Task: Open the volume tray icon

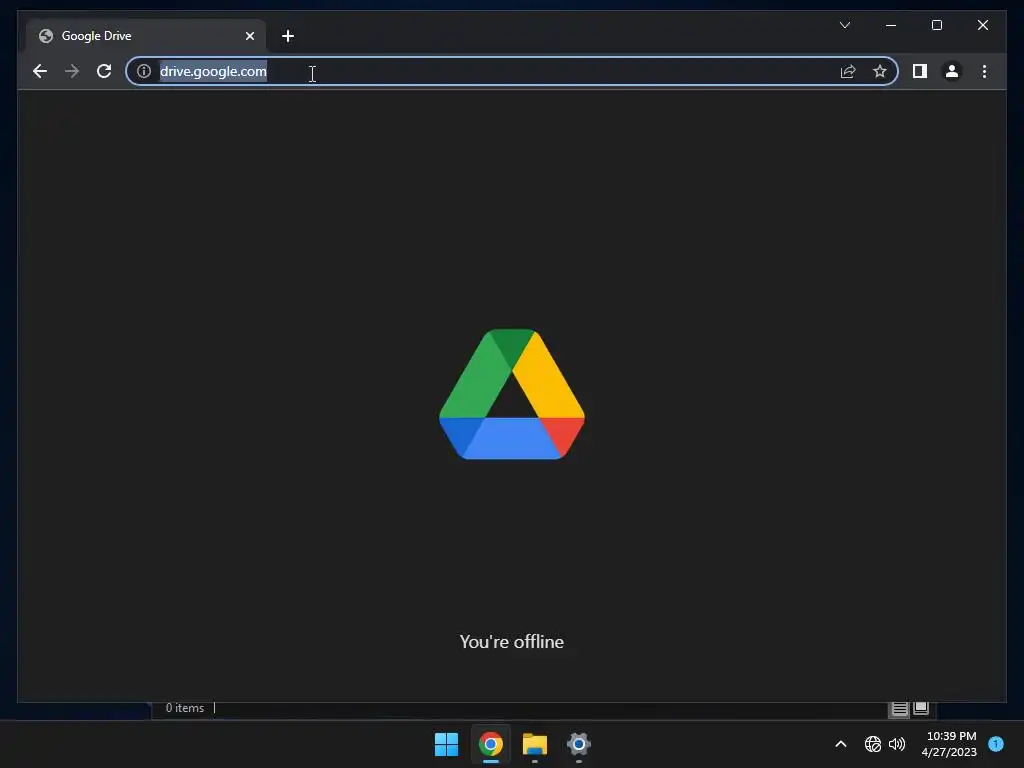Action: [897, 744]
